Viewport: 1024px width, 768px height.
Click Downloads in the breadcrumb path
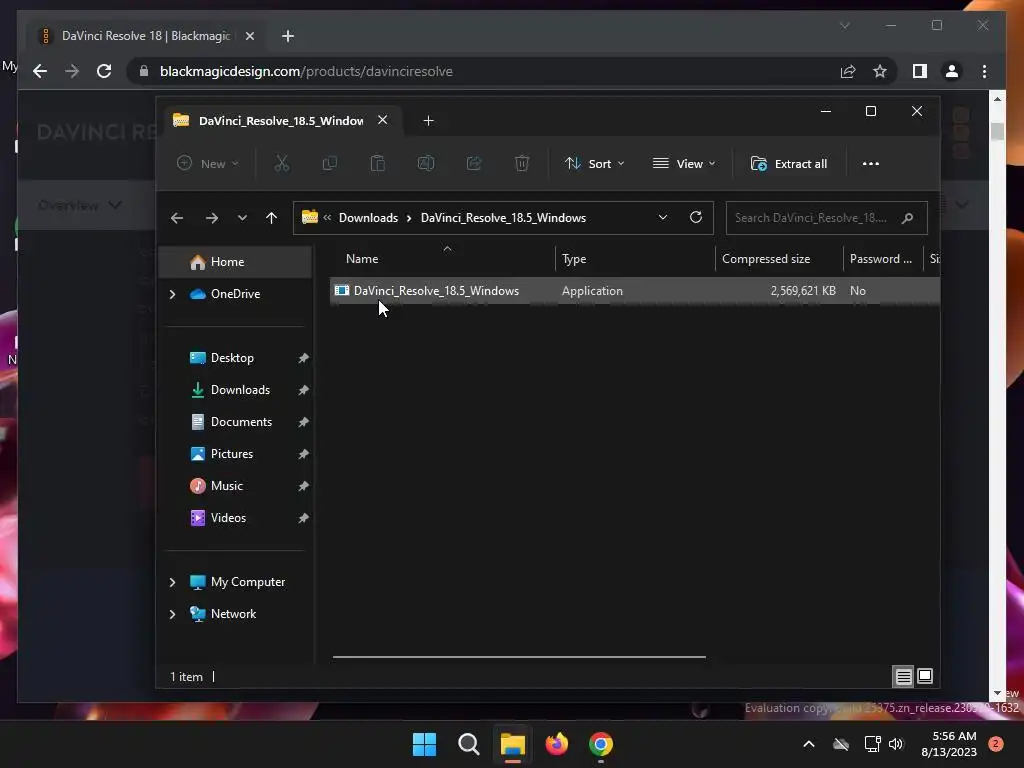tap(368, 218)
